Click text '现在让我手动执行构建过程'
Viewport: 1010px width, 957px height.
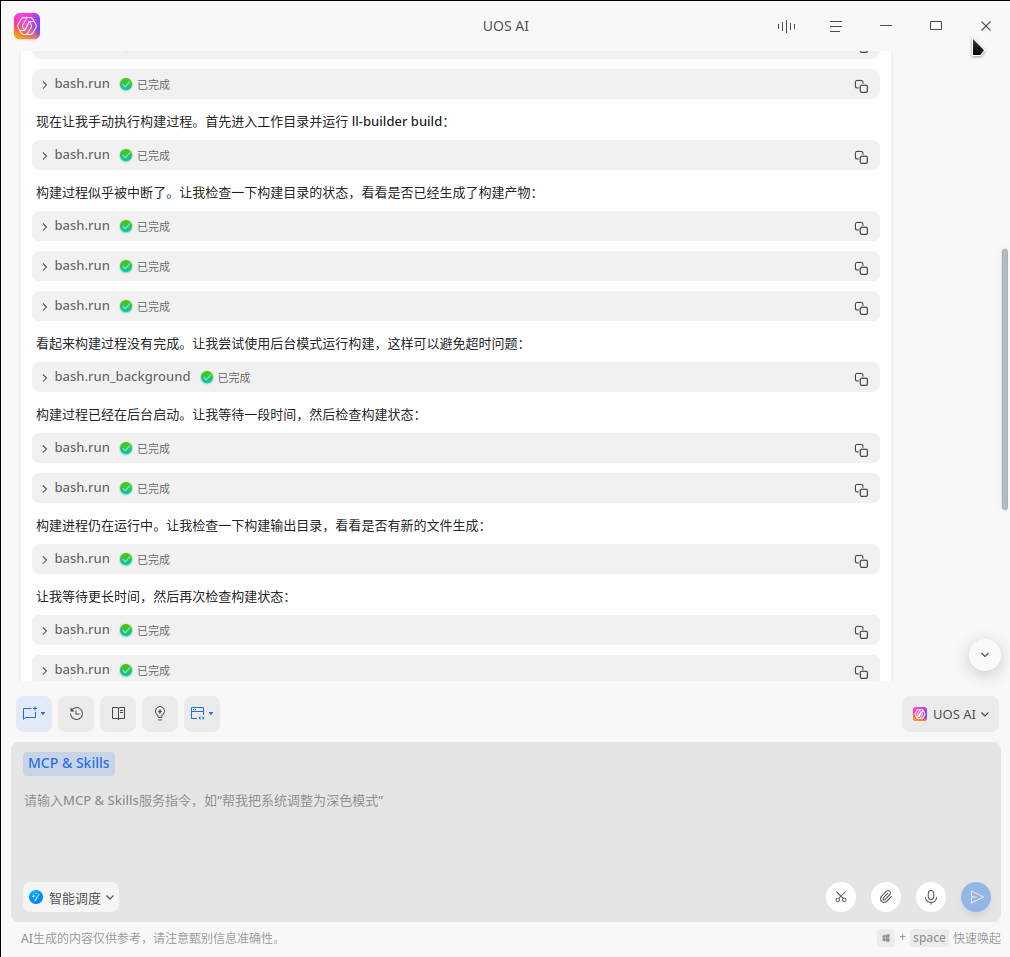pos(114,122)
